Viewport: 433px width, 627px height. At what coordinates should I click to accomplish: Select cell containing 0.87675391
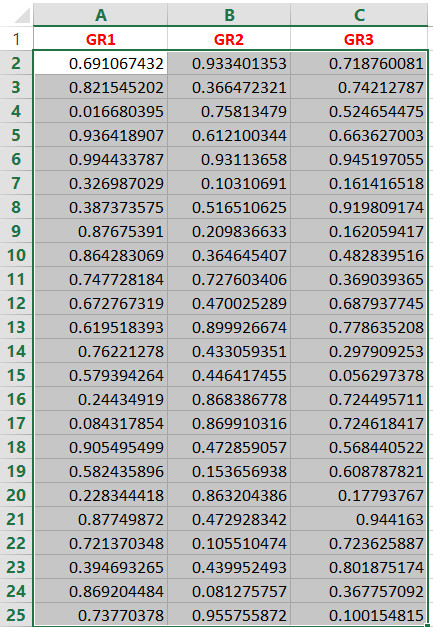[x=100, y=231]
